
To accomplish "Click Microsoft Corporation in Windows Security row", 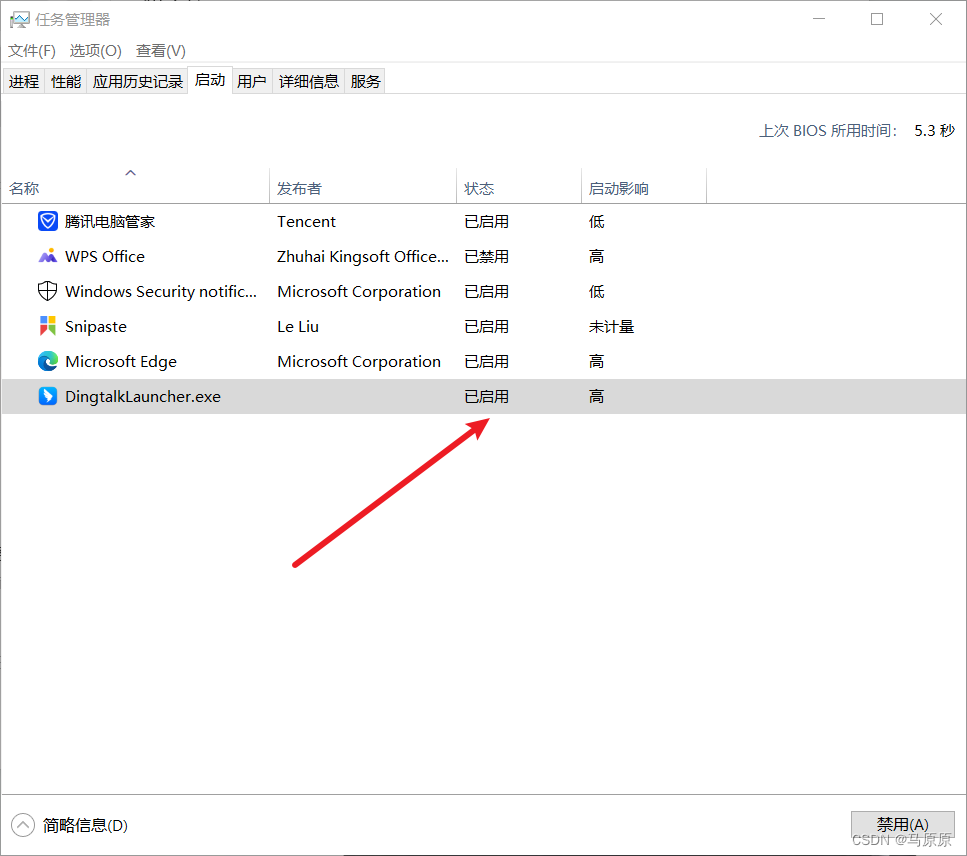I will point(359,292).
